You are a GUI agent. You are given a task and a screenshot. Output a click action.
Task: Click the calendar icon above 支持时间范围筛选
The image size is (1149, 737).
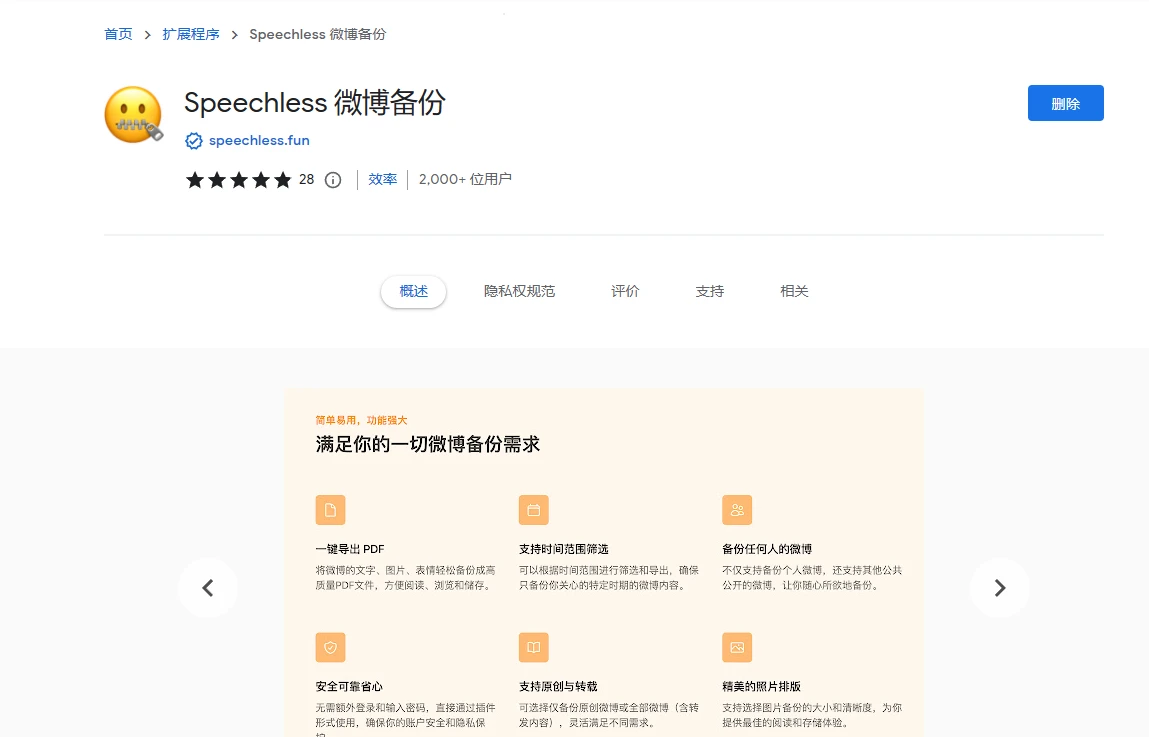[533, 510]
